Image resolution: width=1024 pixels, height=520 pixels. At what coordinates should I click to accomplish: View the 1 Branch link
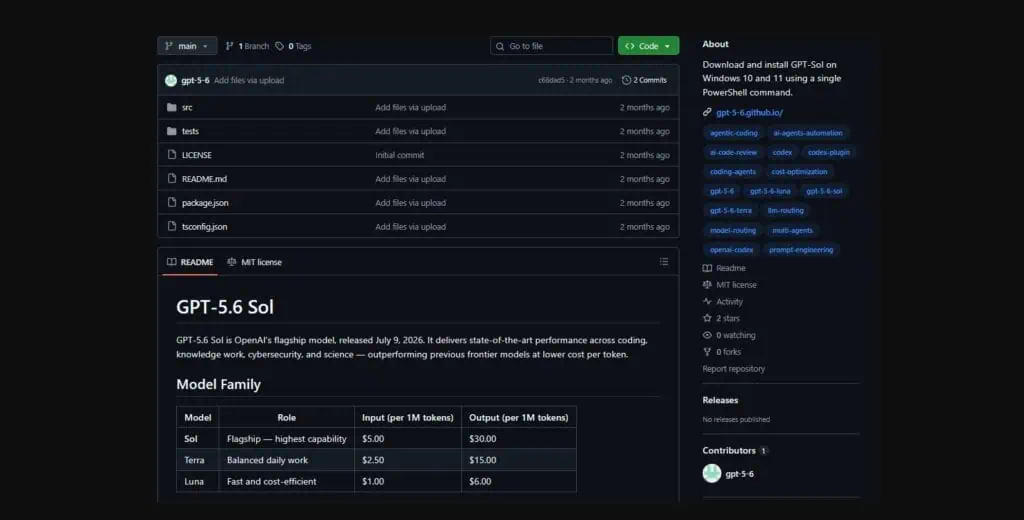tap(248, 46)
